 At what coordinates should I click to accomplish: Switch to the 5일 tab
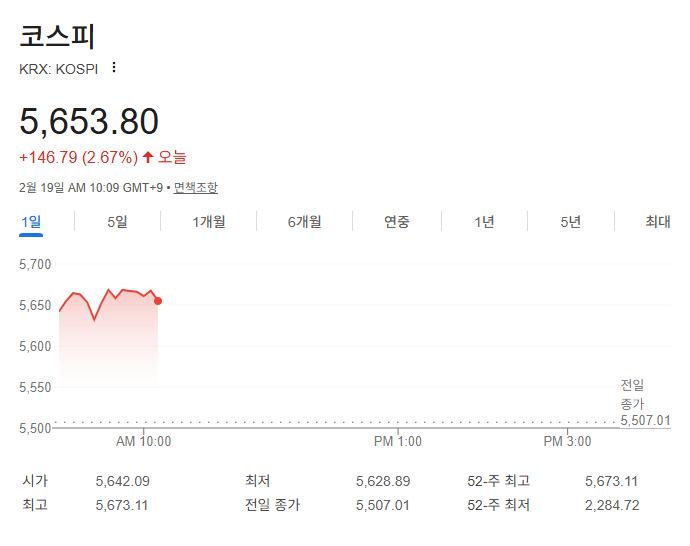(x=117, y=222)
